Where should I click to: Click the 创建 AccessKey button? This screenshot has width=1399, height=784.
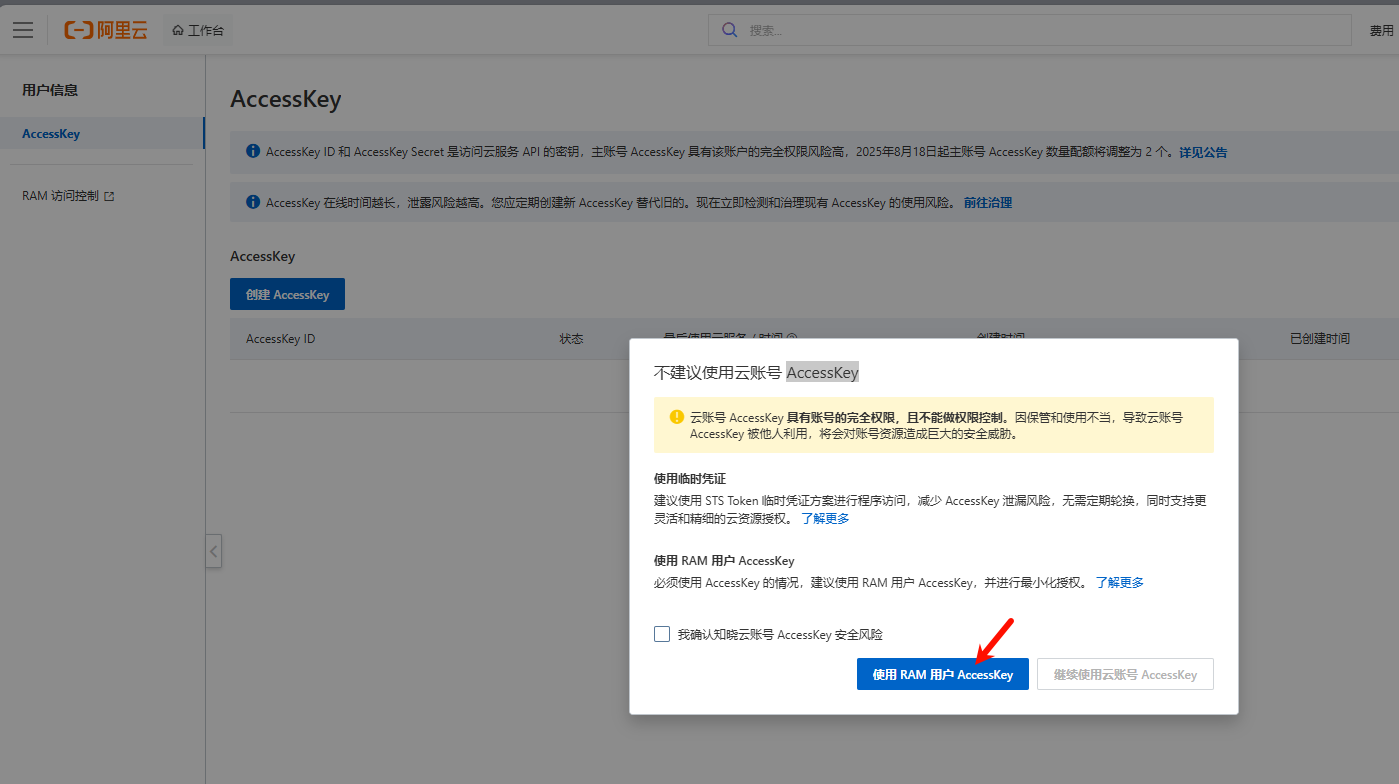[x=287, y=294]
